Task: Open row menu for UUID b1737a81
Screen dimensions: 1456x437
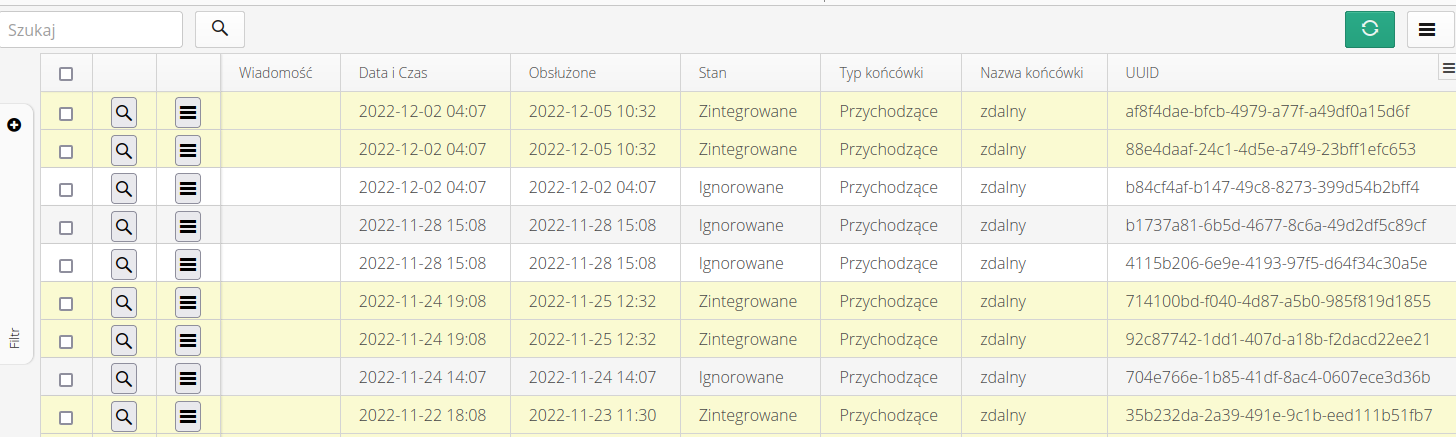Action: 187,226
